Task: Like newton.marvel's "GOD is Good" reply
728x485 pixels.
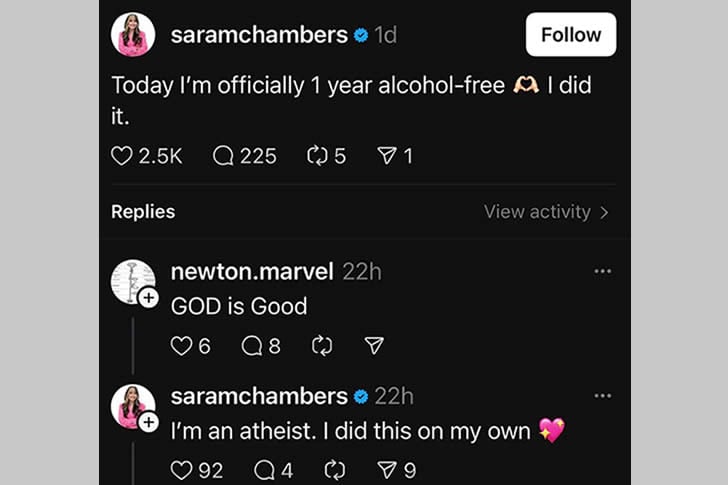Action: (181, 346)
